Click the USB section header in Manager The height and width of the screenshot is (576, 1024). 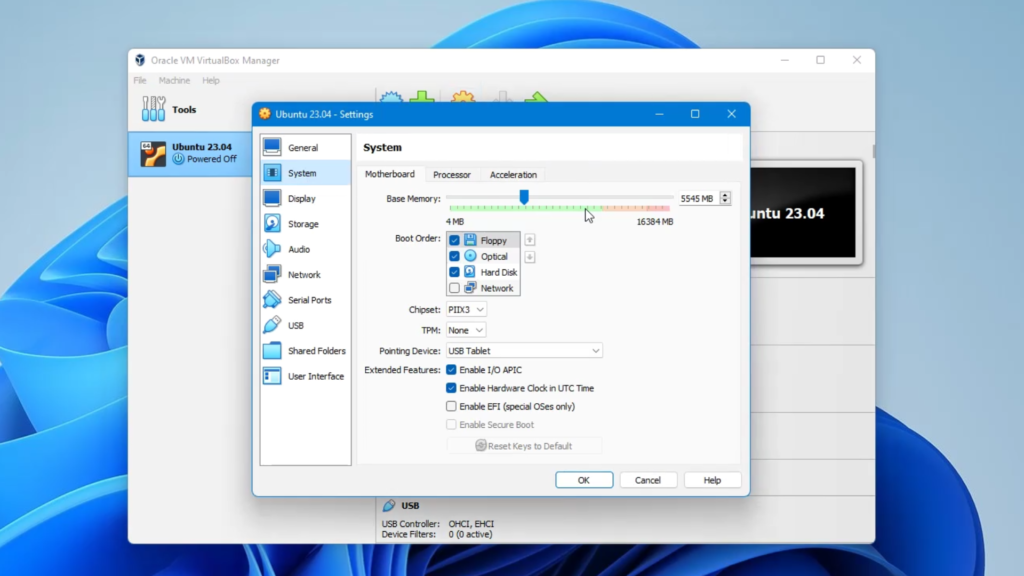pos(410,505)
